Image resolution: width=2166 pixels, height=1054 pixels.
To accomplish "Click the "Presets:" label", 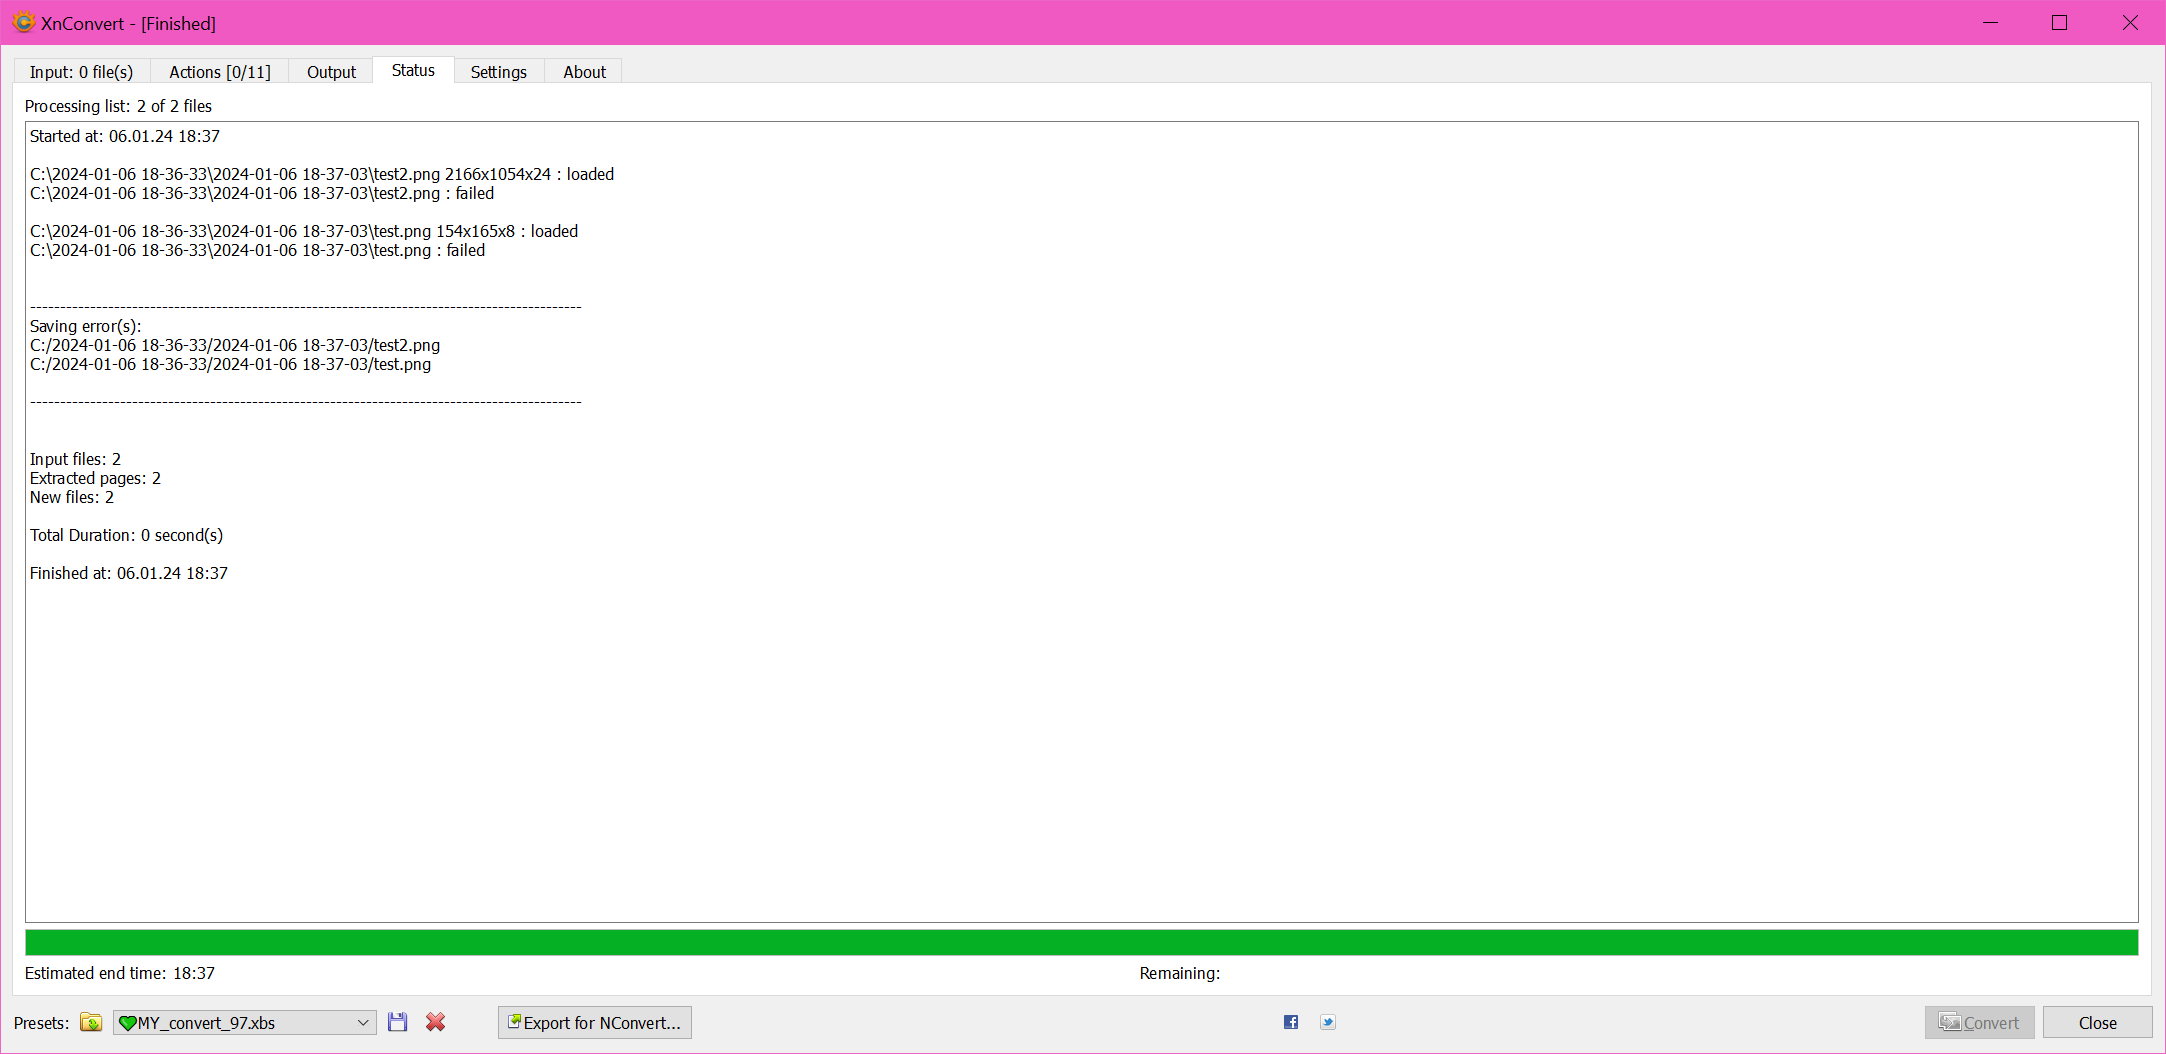I will point(41,1023).
